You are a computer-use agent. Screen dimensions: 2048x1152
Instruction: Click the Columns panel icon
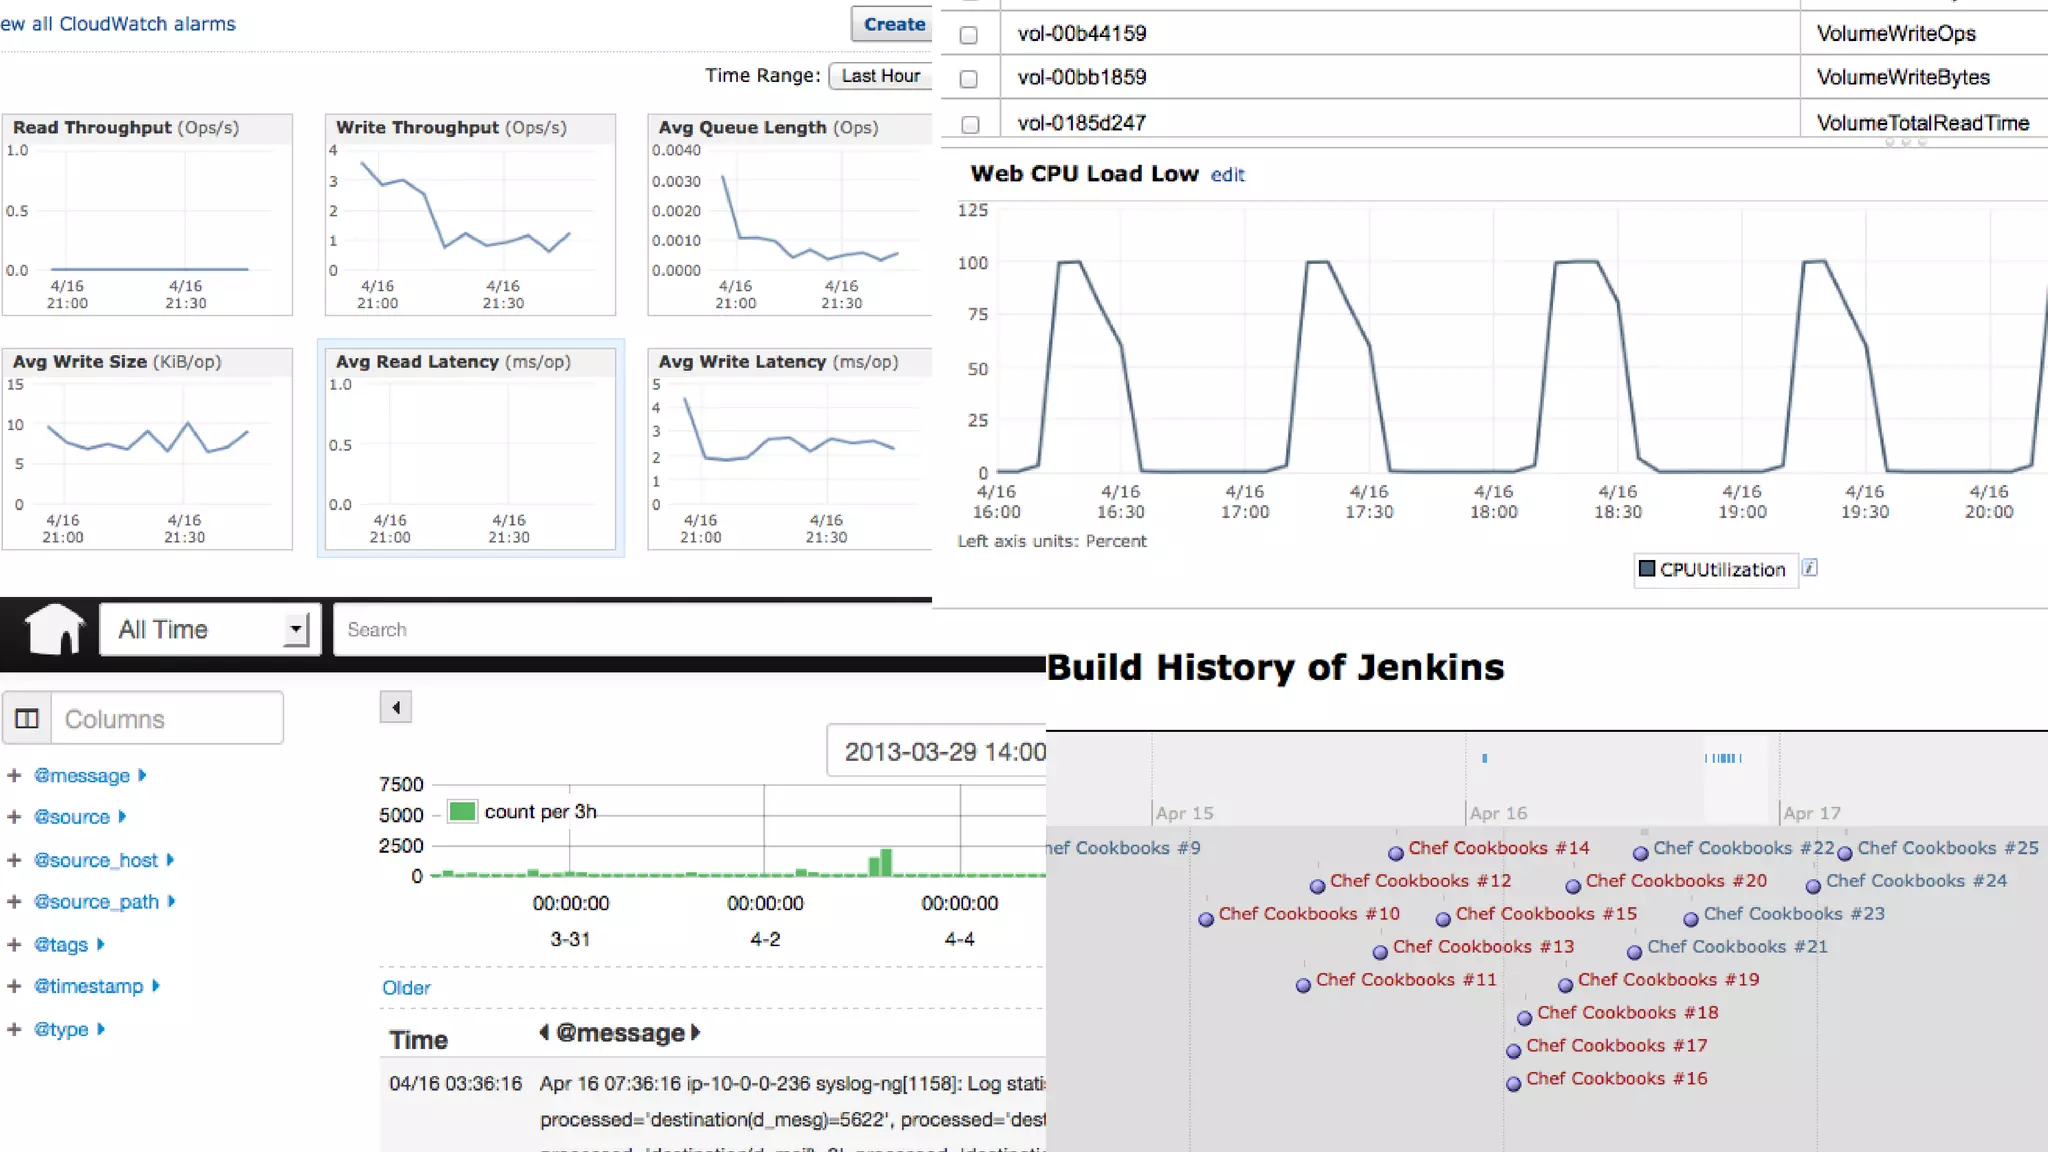(27, 718)
